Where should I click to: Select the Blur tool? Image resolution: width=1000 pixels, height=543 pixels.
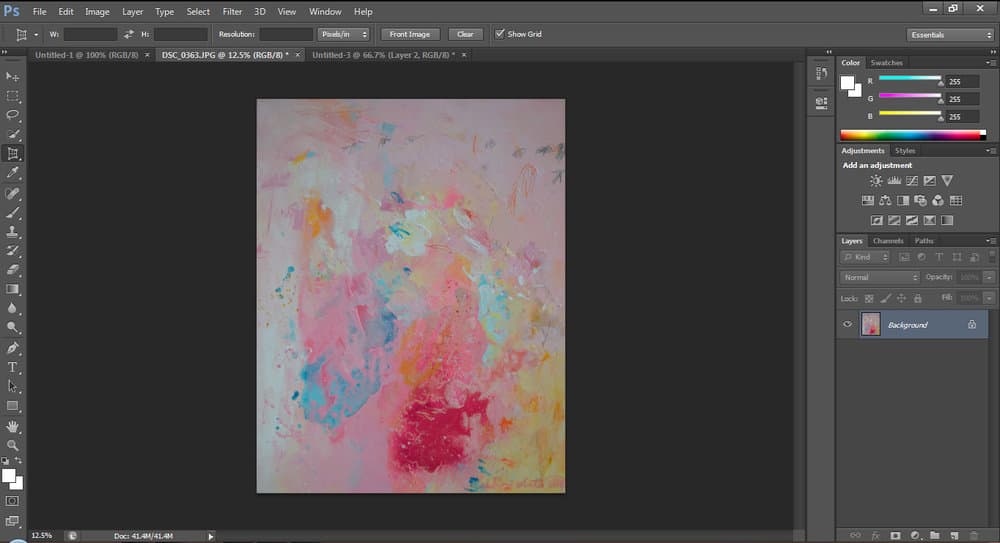click(12, 308)
